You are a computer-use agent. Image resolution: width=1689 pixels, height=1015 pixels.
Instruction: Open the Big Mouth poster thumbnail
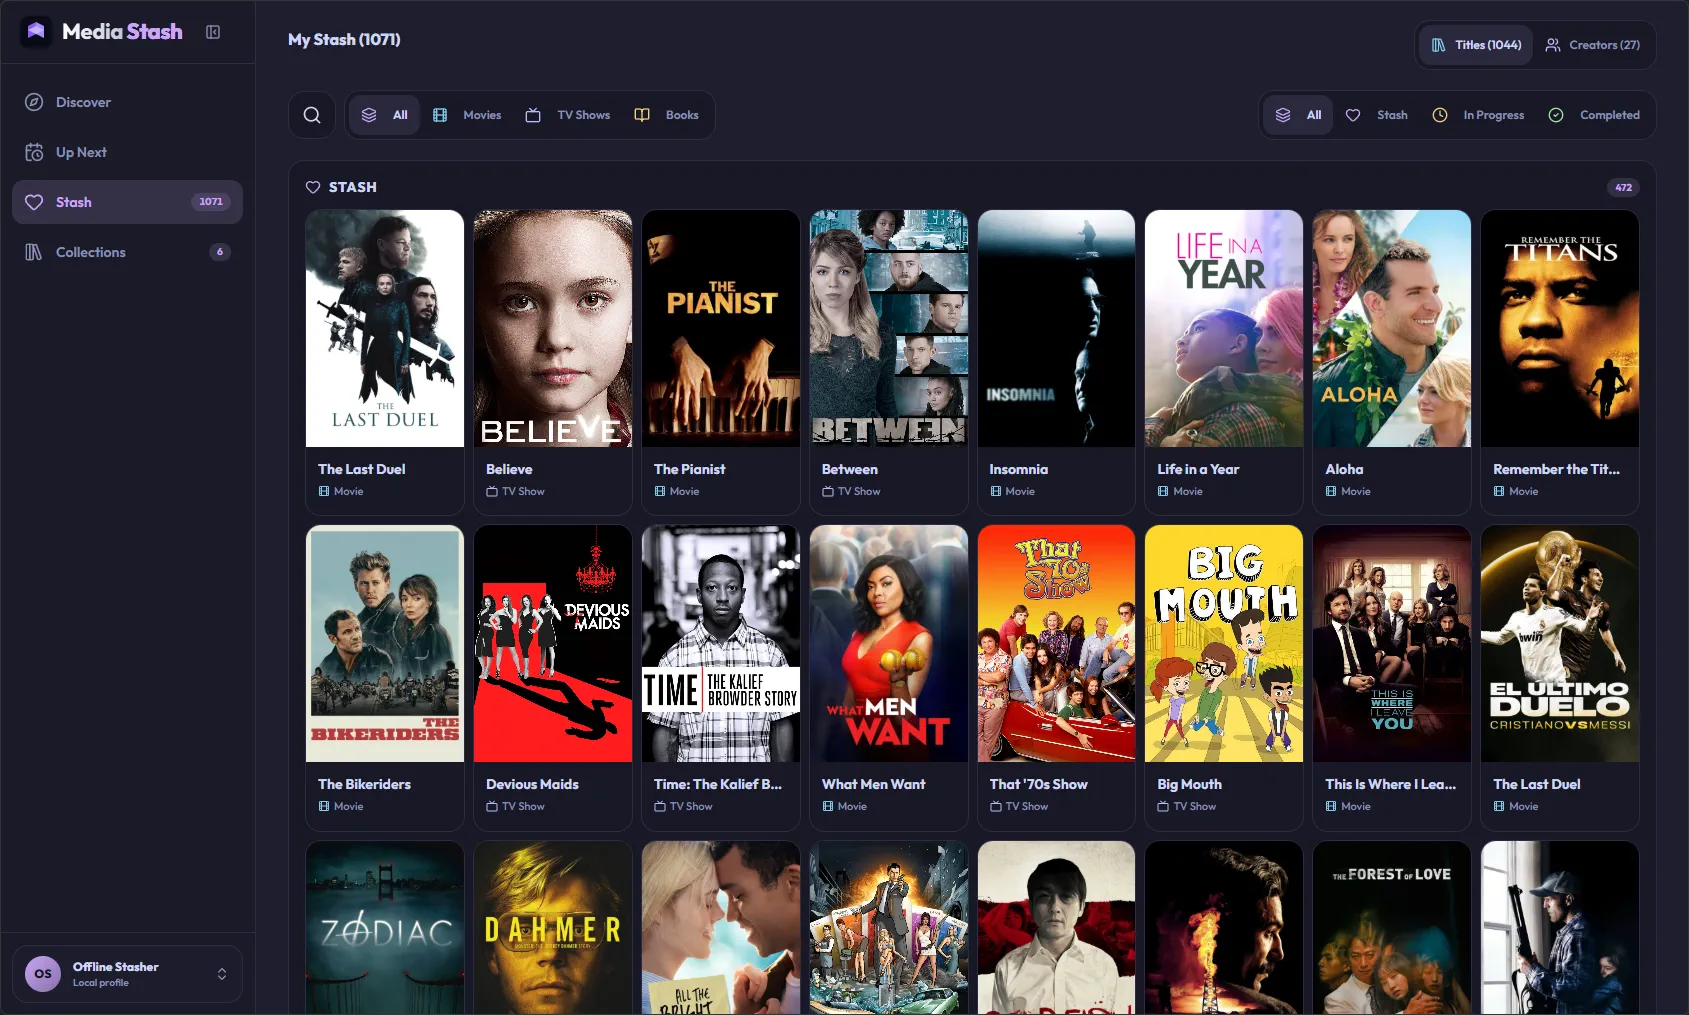[x=1224, y=644]
